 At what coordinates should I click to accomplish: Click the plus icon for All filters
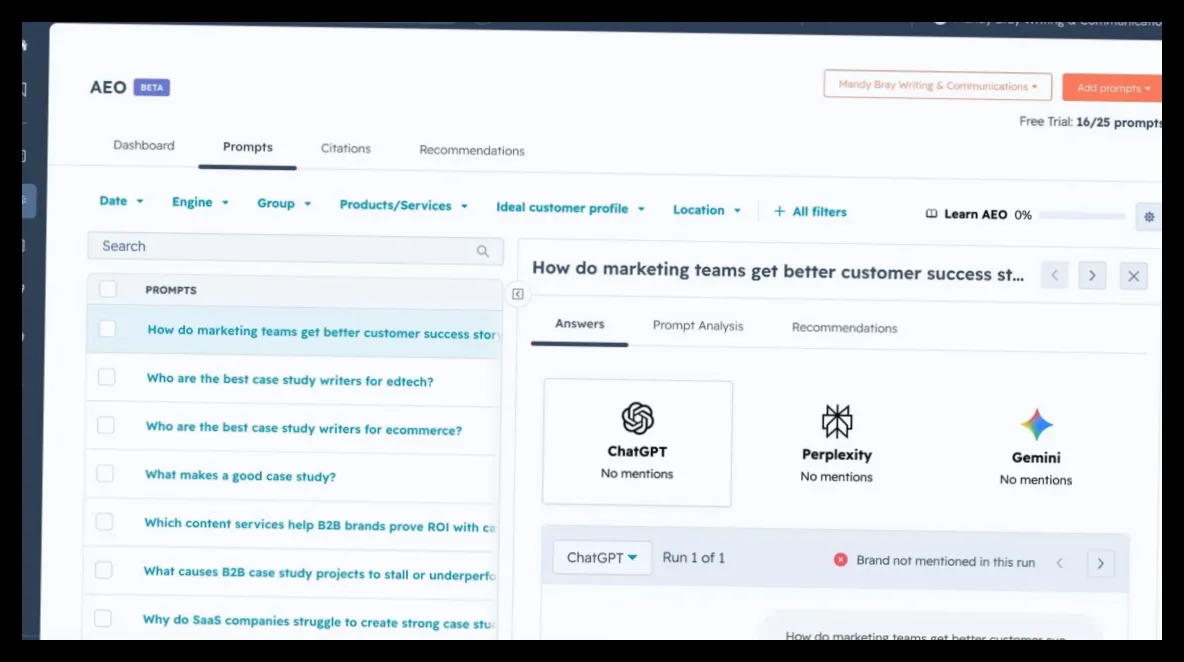click(779, 211)
